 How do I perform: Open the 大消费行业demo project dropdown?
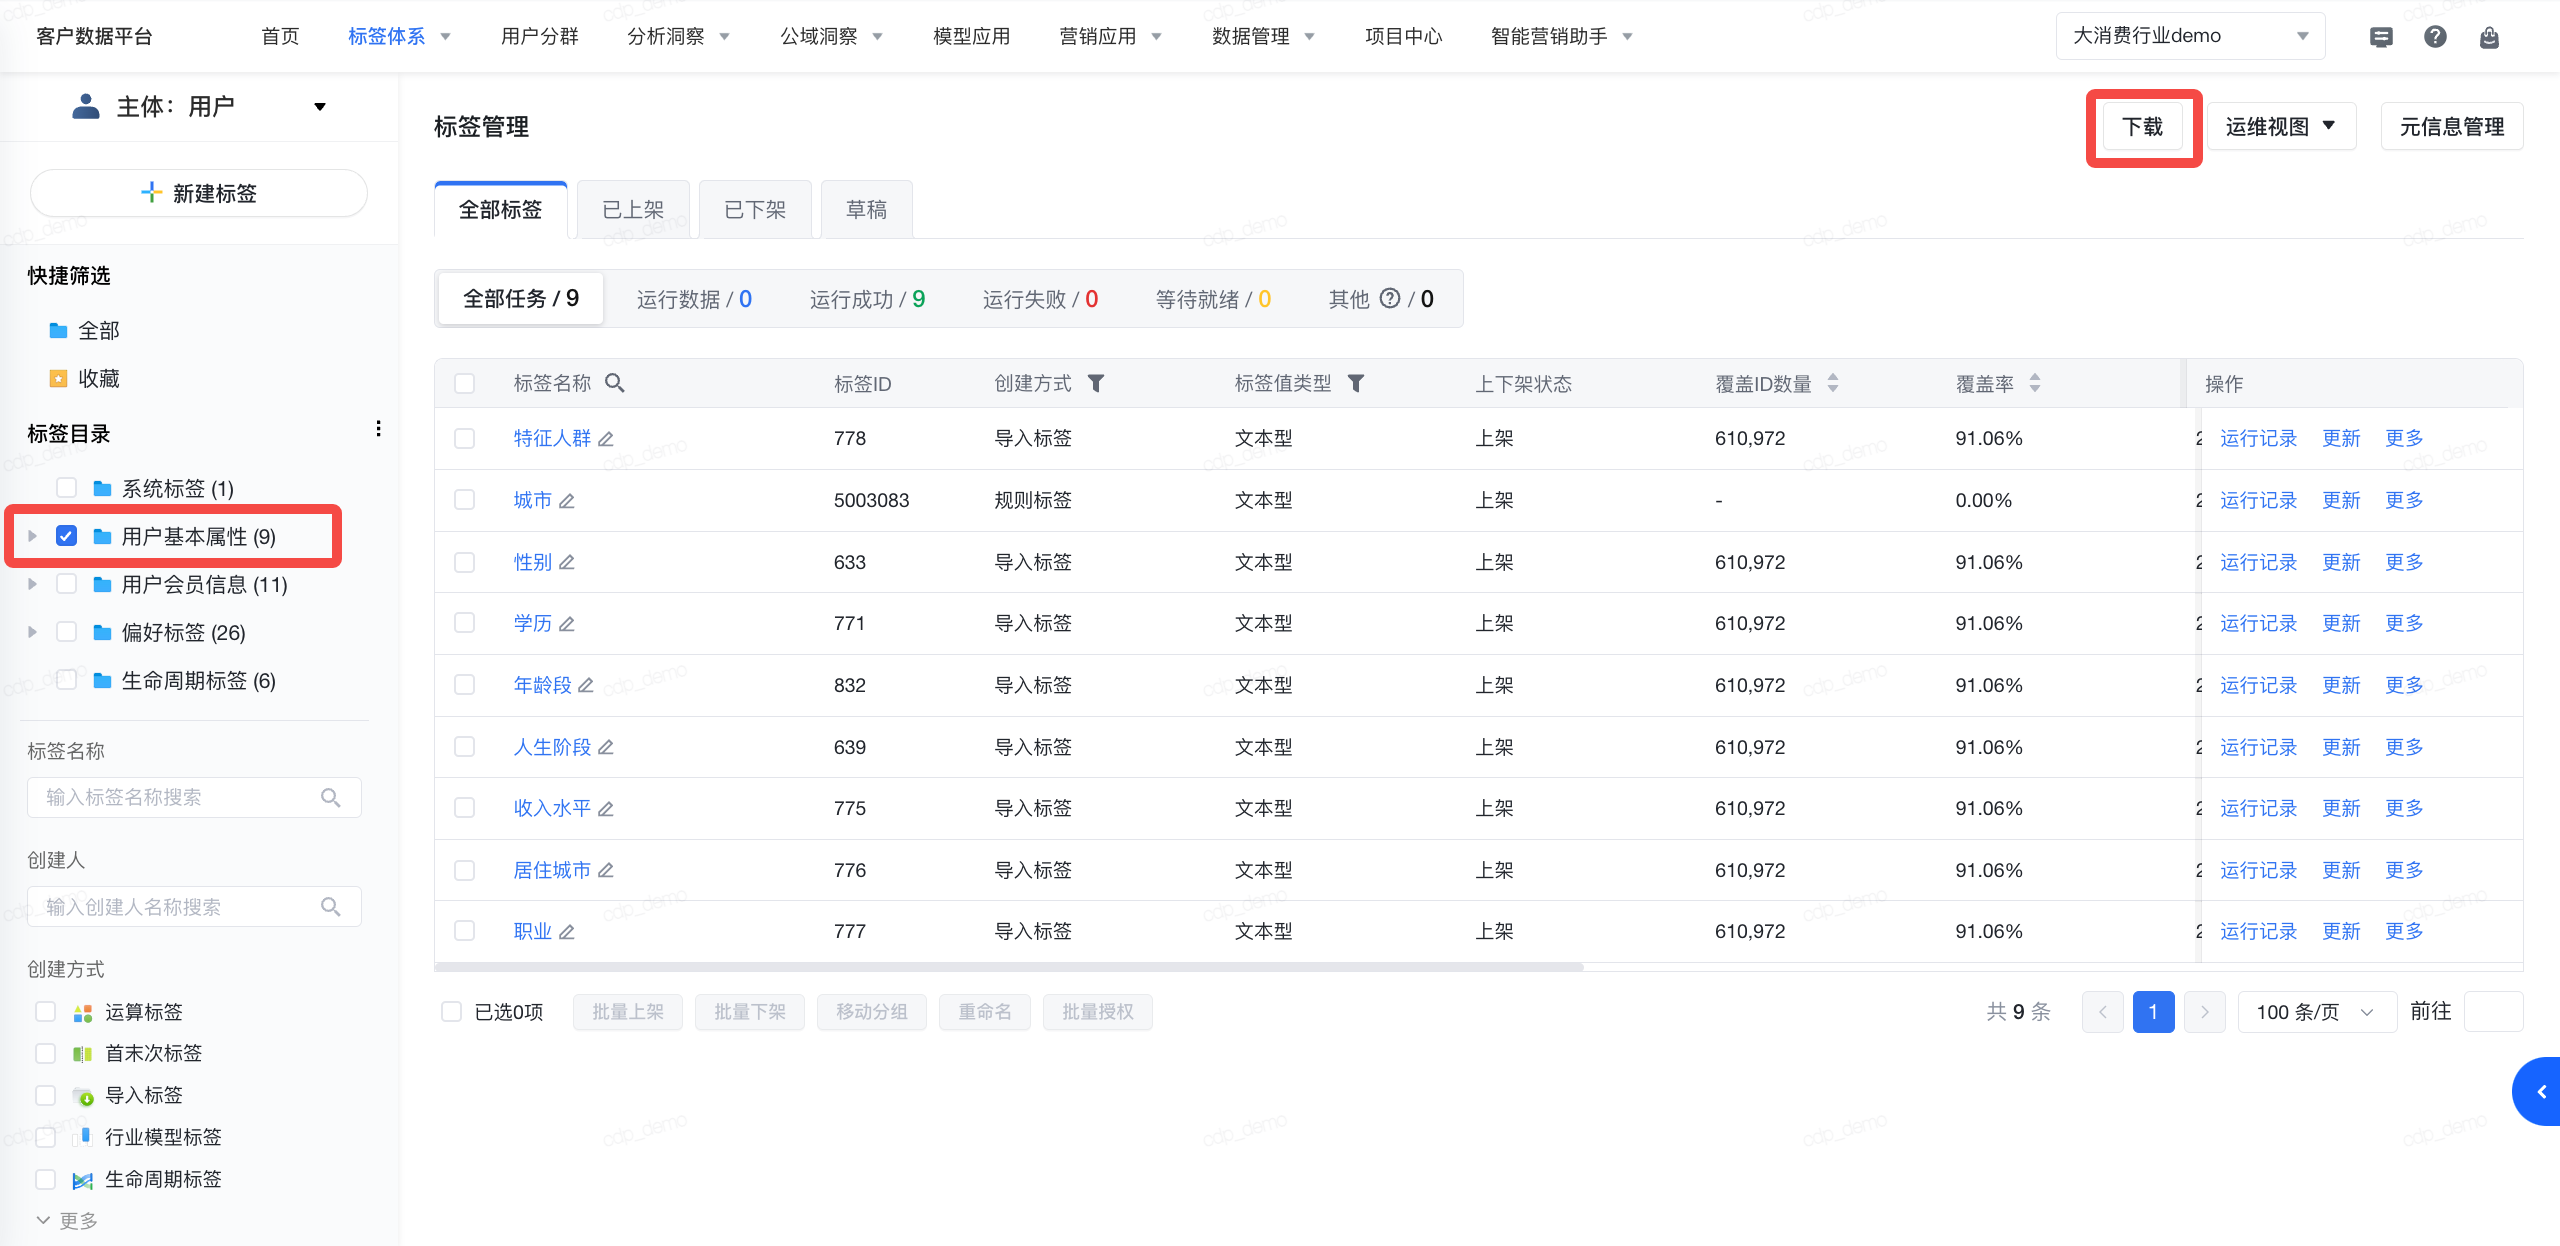pyautogui.click(x=2190, y=36)
